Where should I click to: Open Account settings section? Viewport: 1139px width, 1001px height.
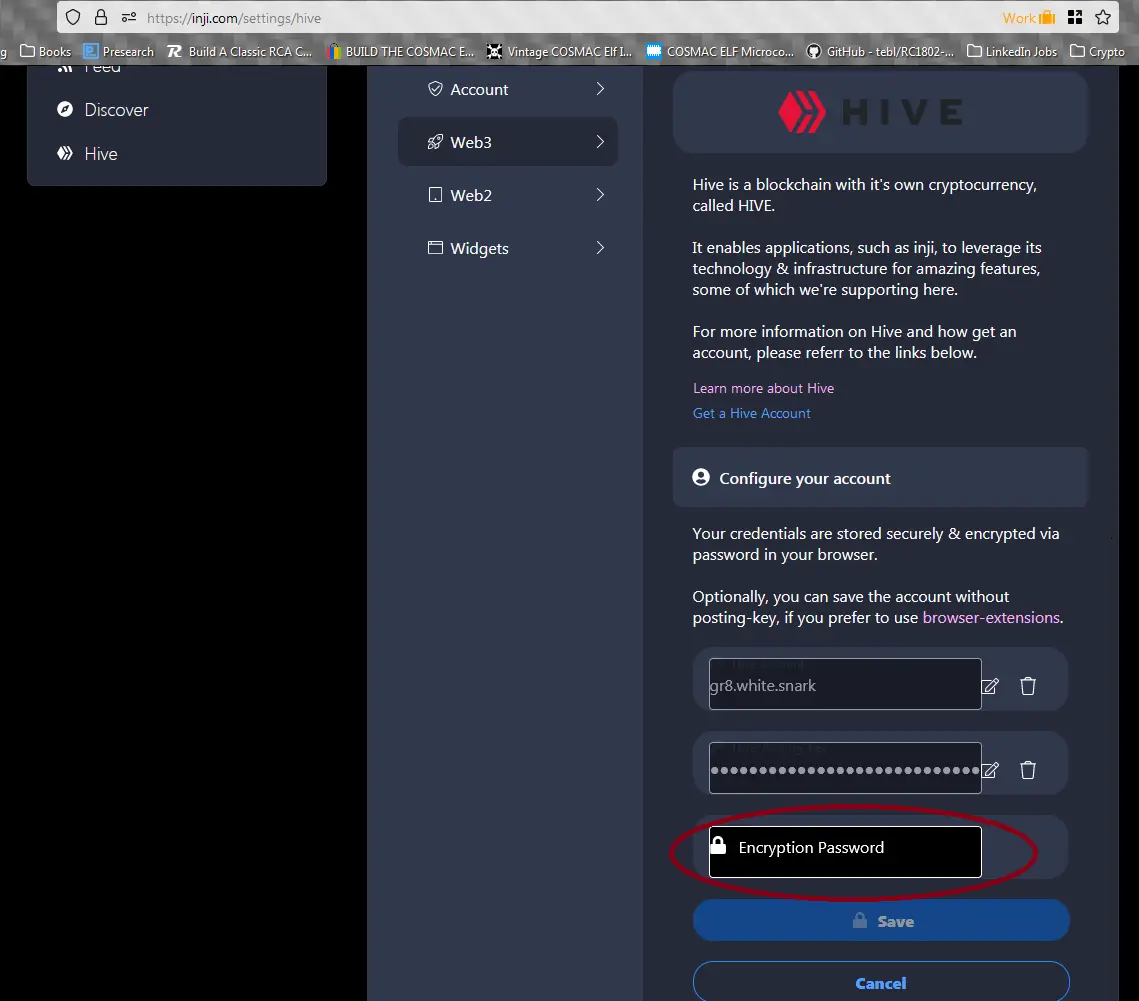coord(508,89)
